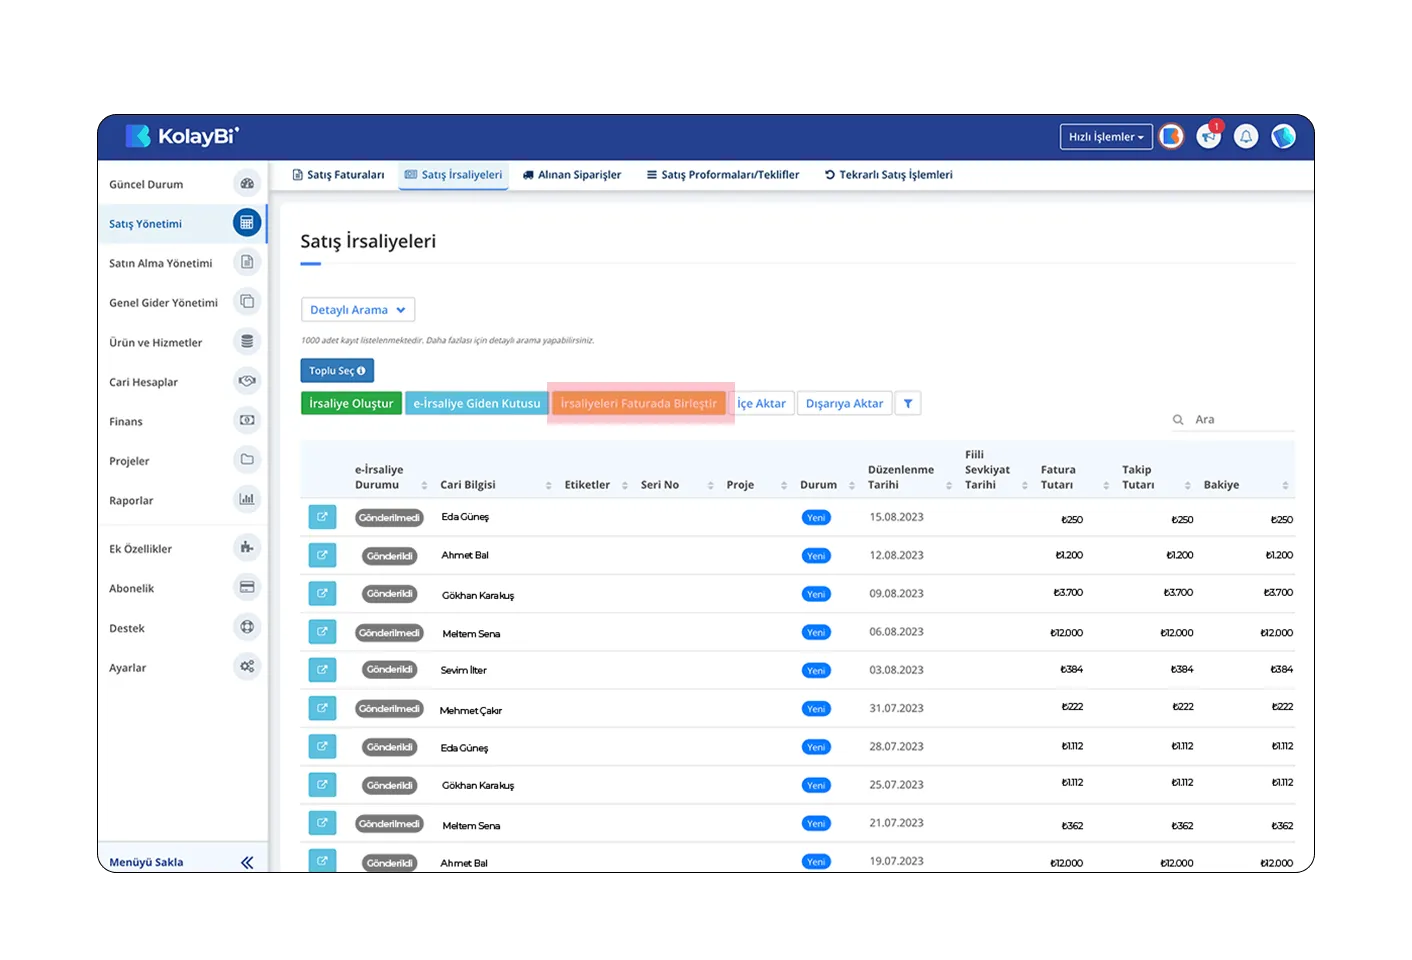1412x960 pixels.
Task: Go to Satış Proformaları/Teklifler tab
Action: pos(723,175)
